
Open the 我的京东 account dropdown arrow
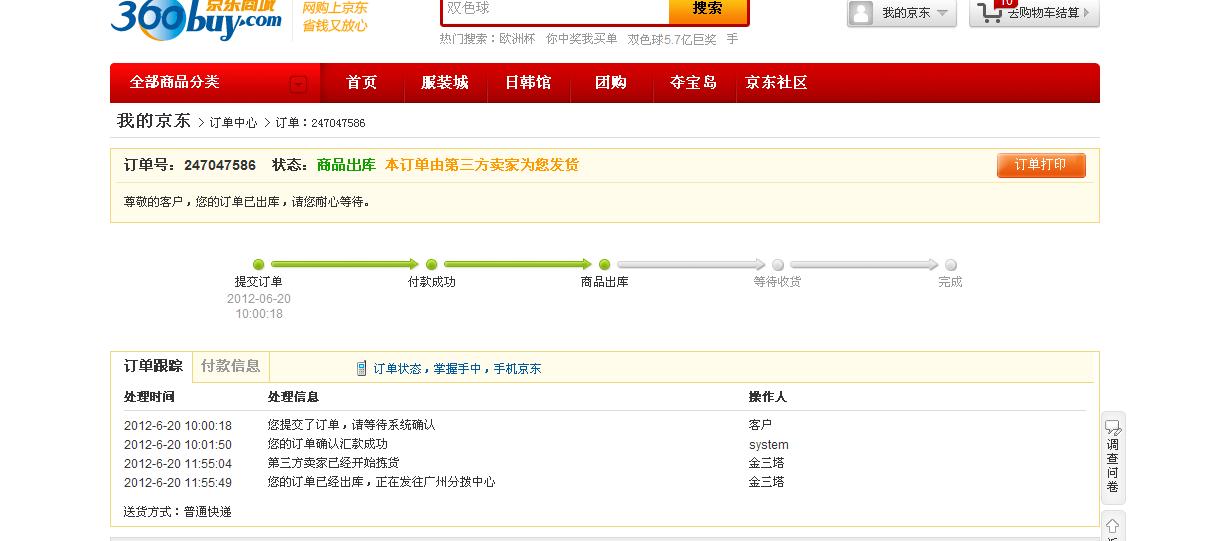(942, 14)
